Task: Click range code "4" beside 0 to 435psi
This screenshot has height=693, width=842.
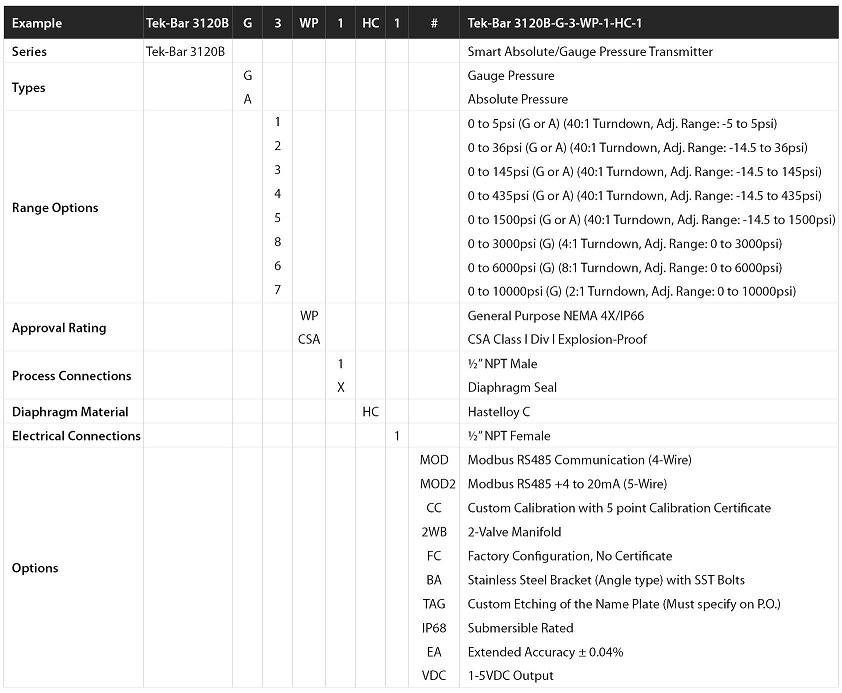Action: click(278, 194)
